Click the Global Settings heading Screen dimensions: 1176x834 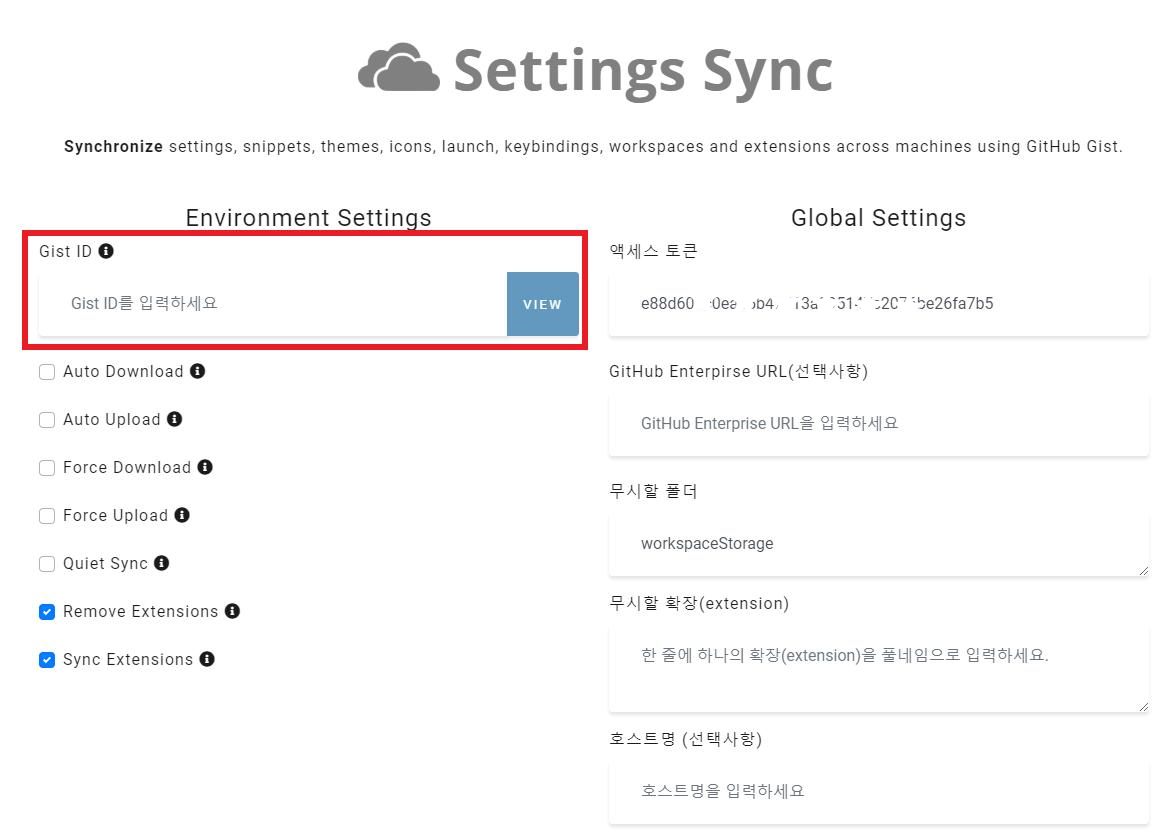[878, 218]
